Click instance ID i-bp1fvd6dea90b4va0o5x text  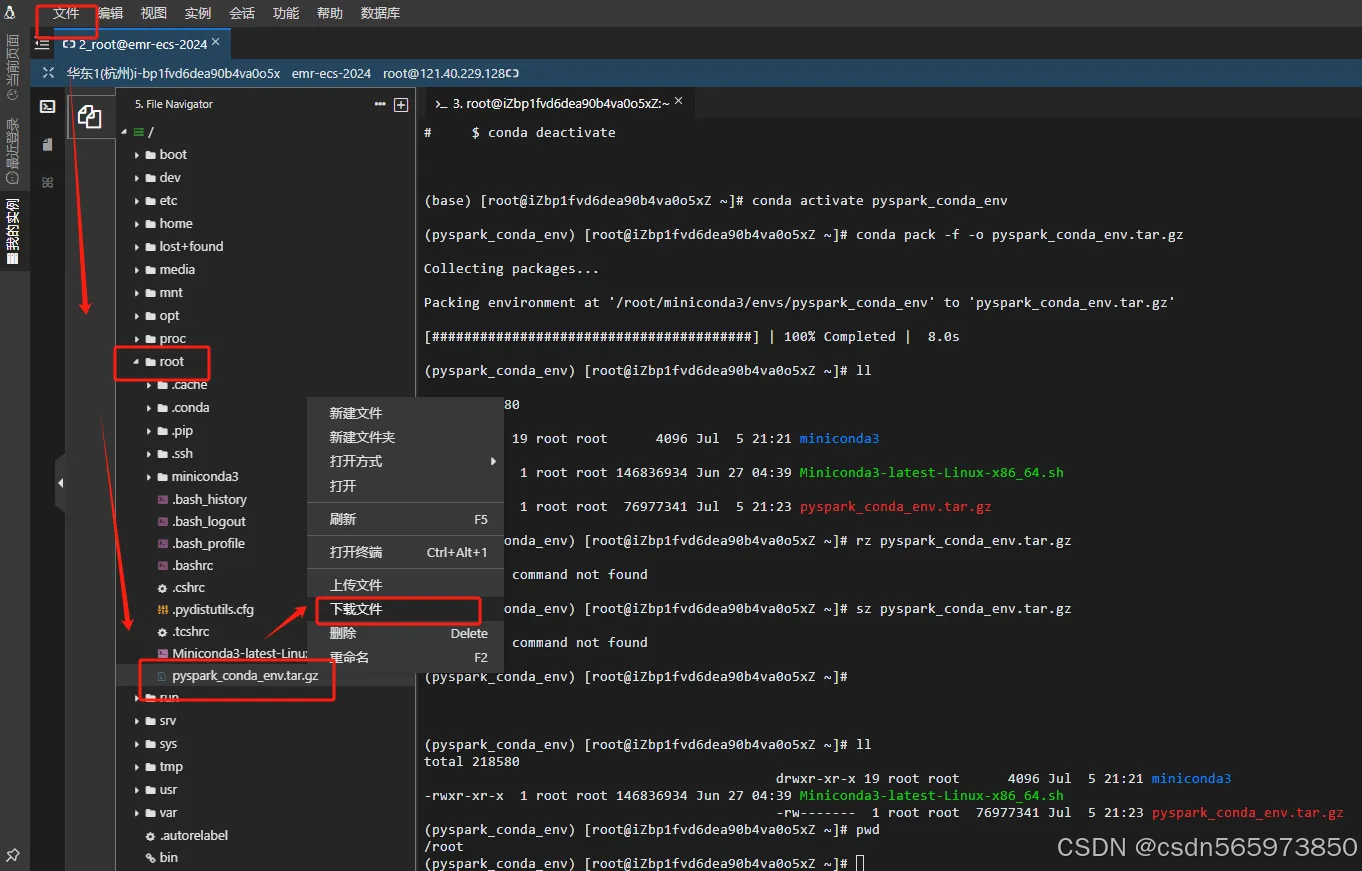pyautogui.click(x=207, y=73)
